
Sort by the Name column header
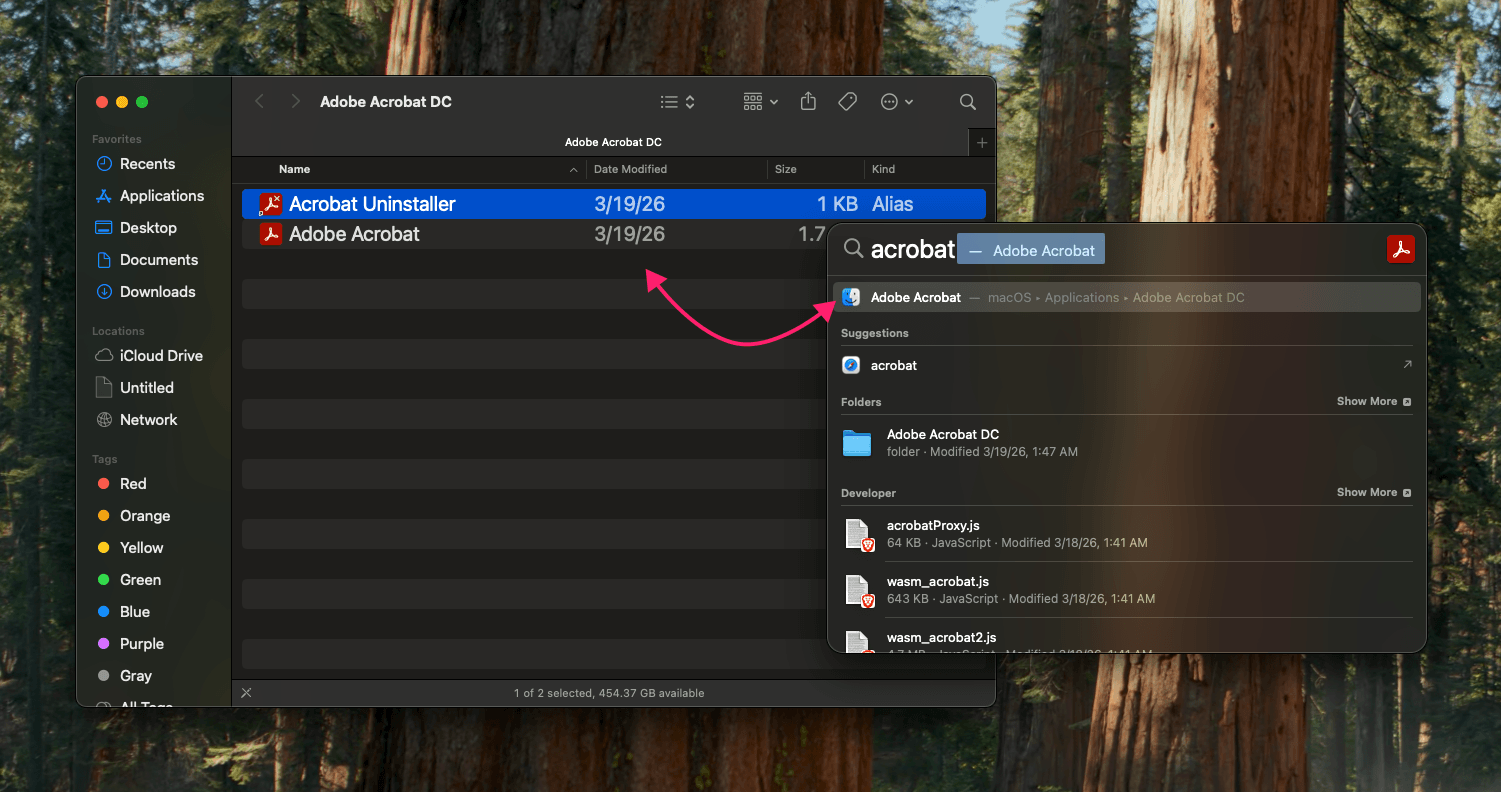click(294, 169)
